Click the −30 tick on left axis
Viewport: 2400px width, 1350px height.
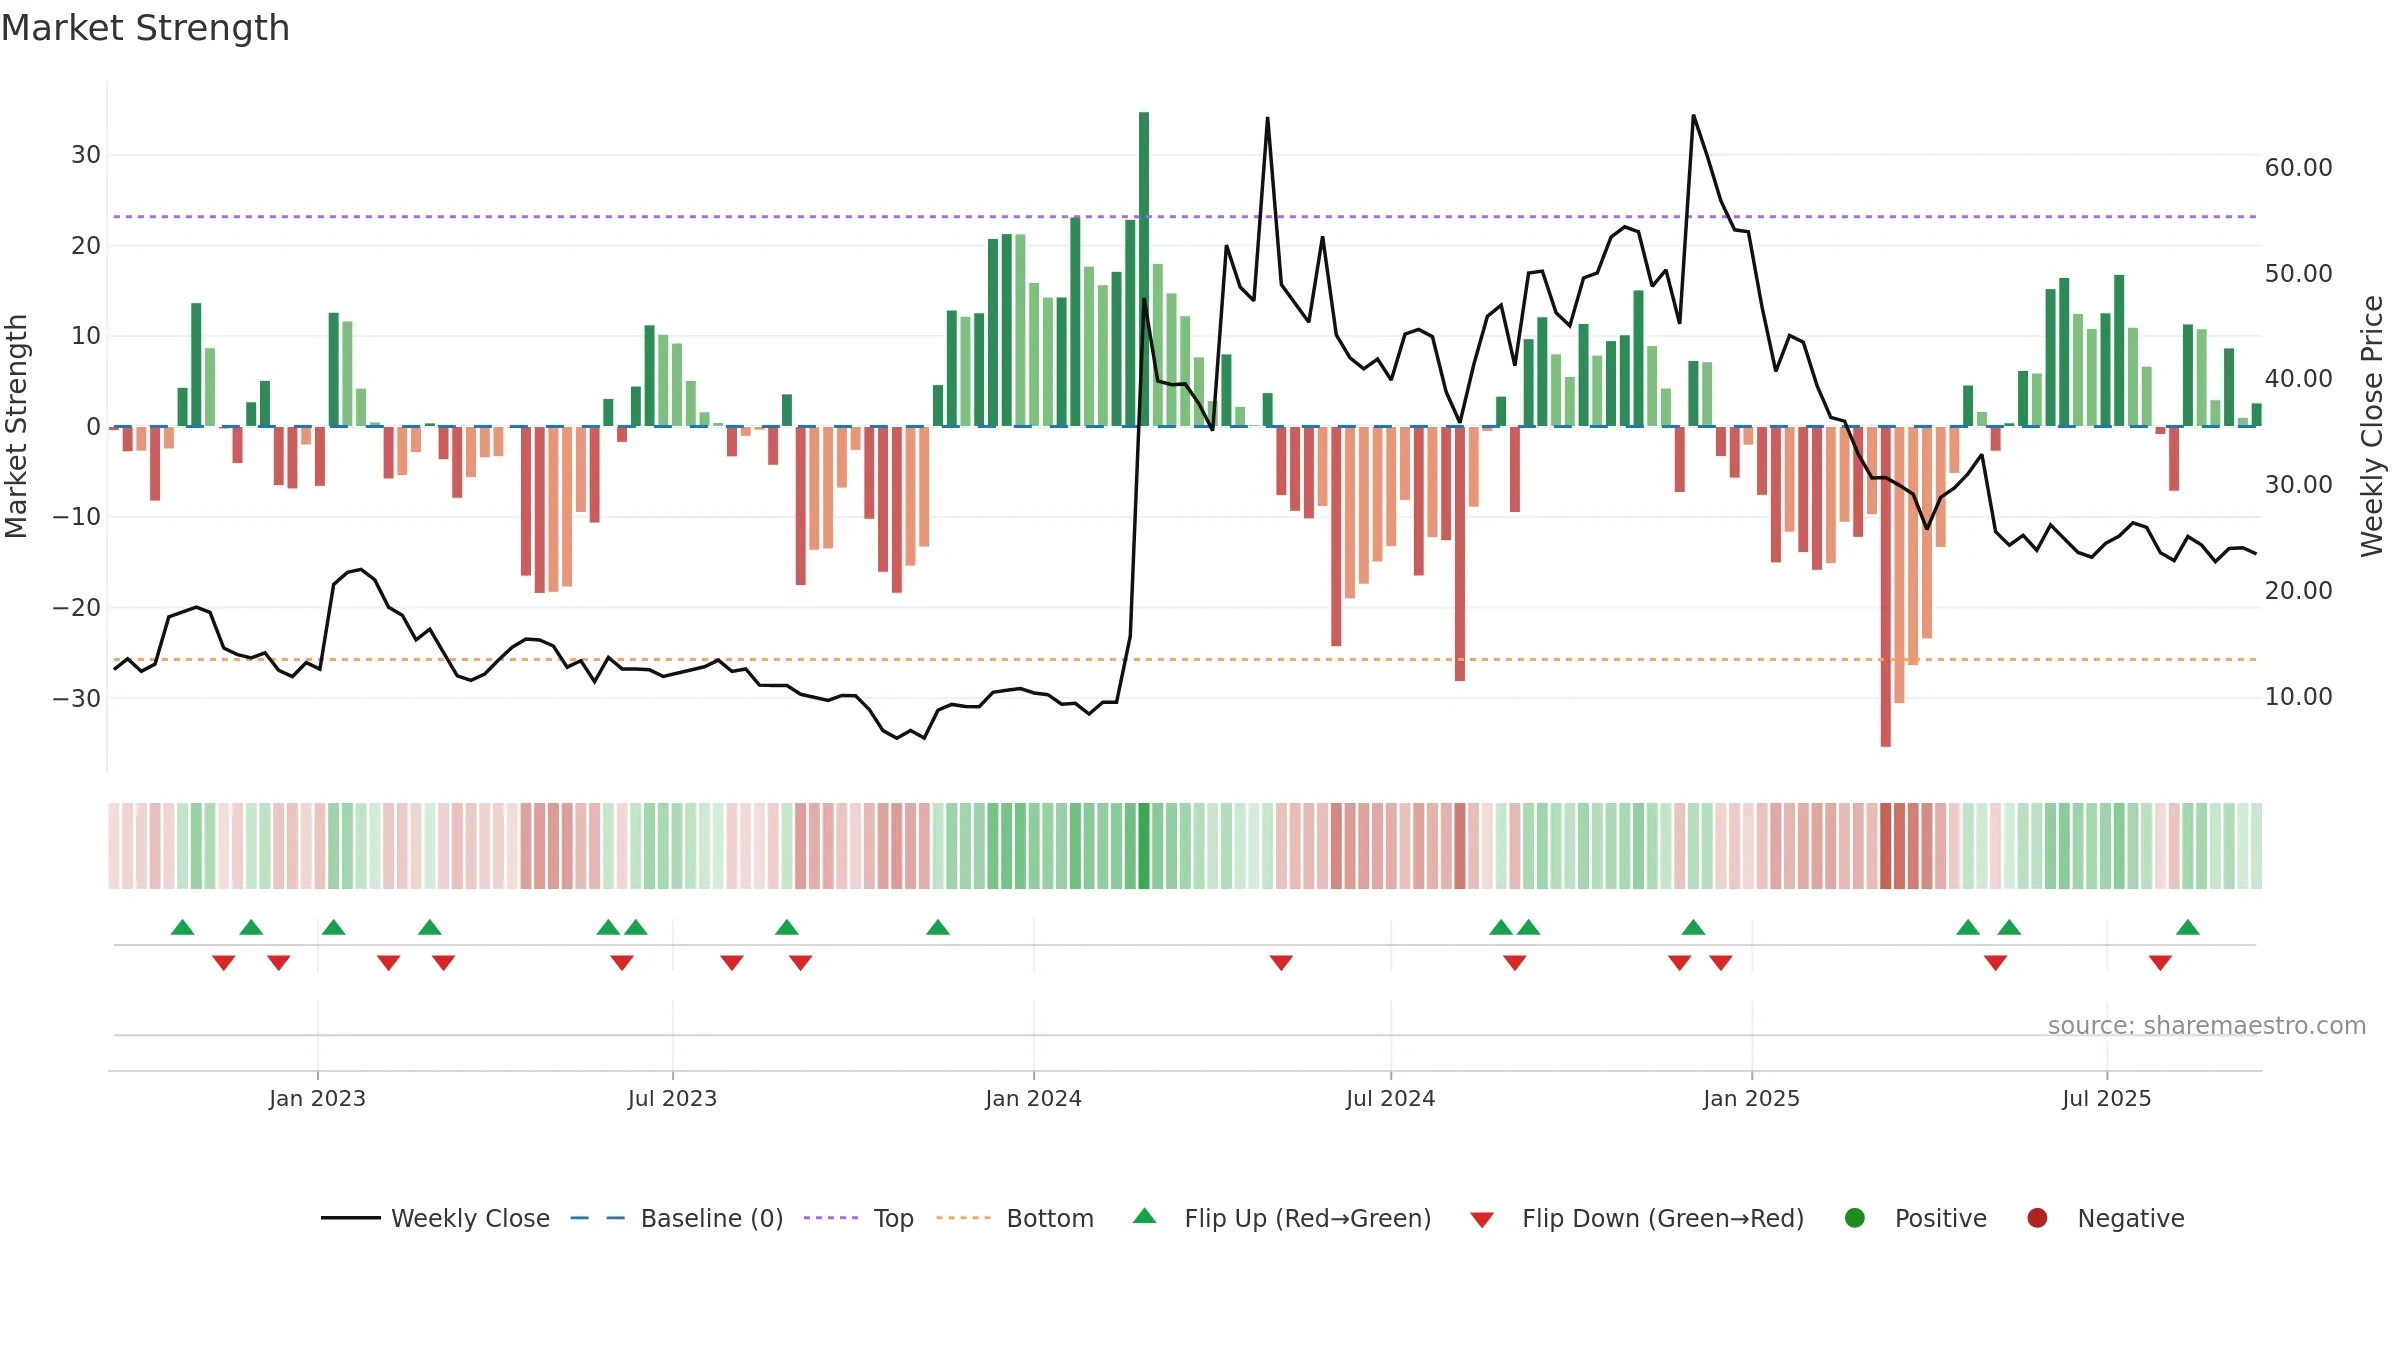point(77,698)
